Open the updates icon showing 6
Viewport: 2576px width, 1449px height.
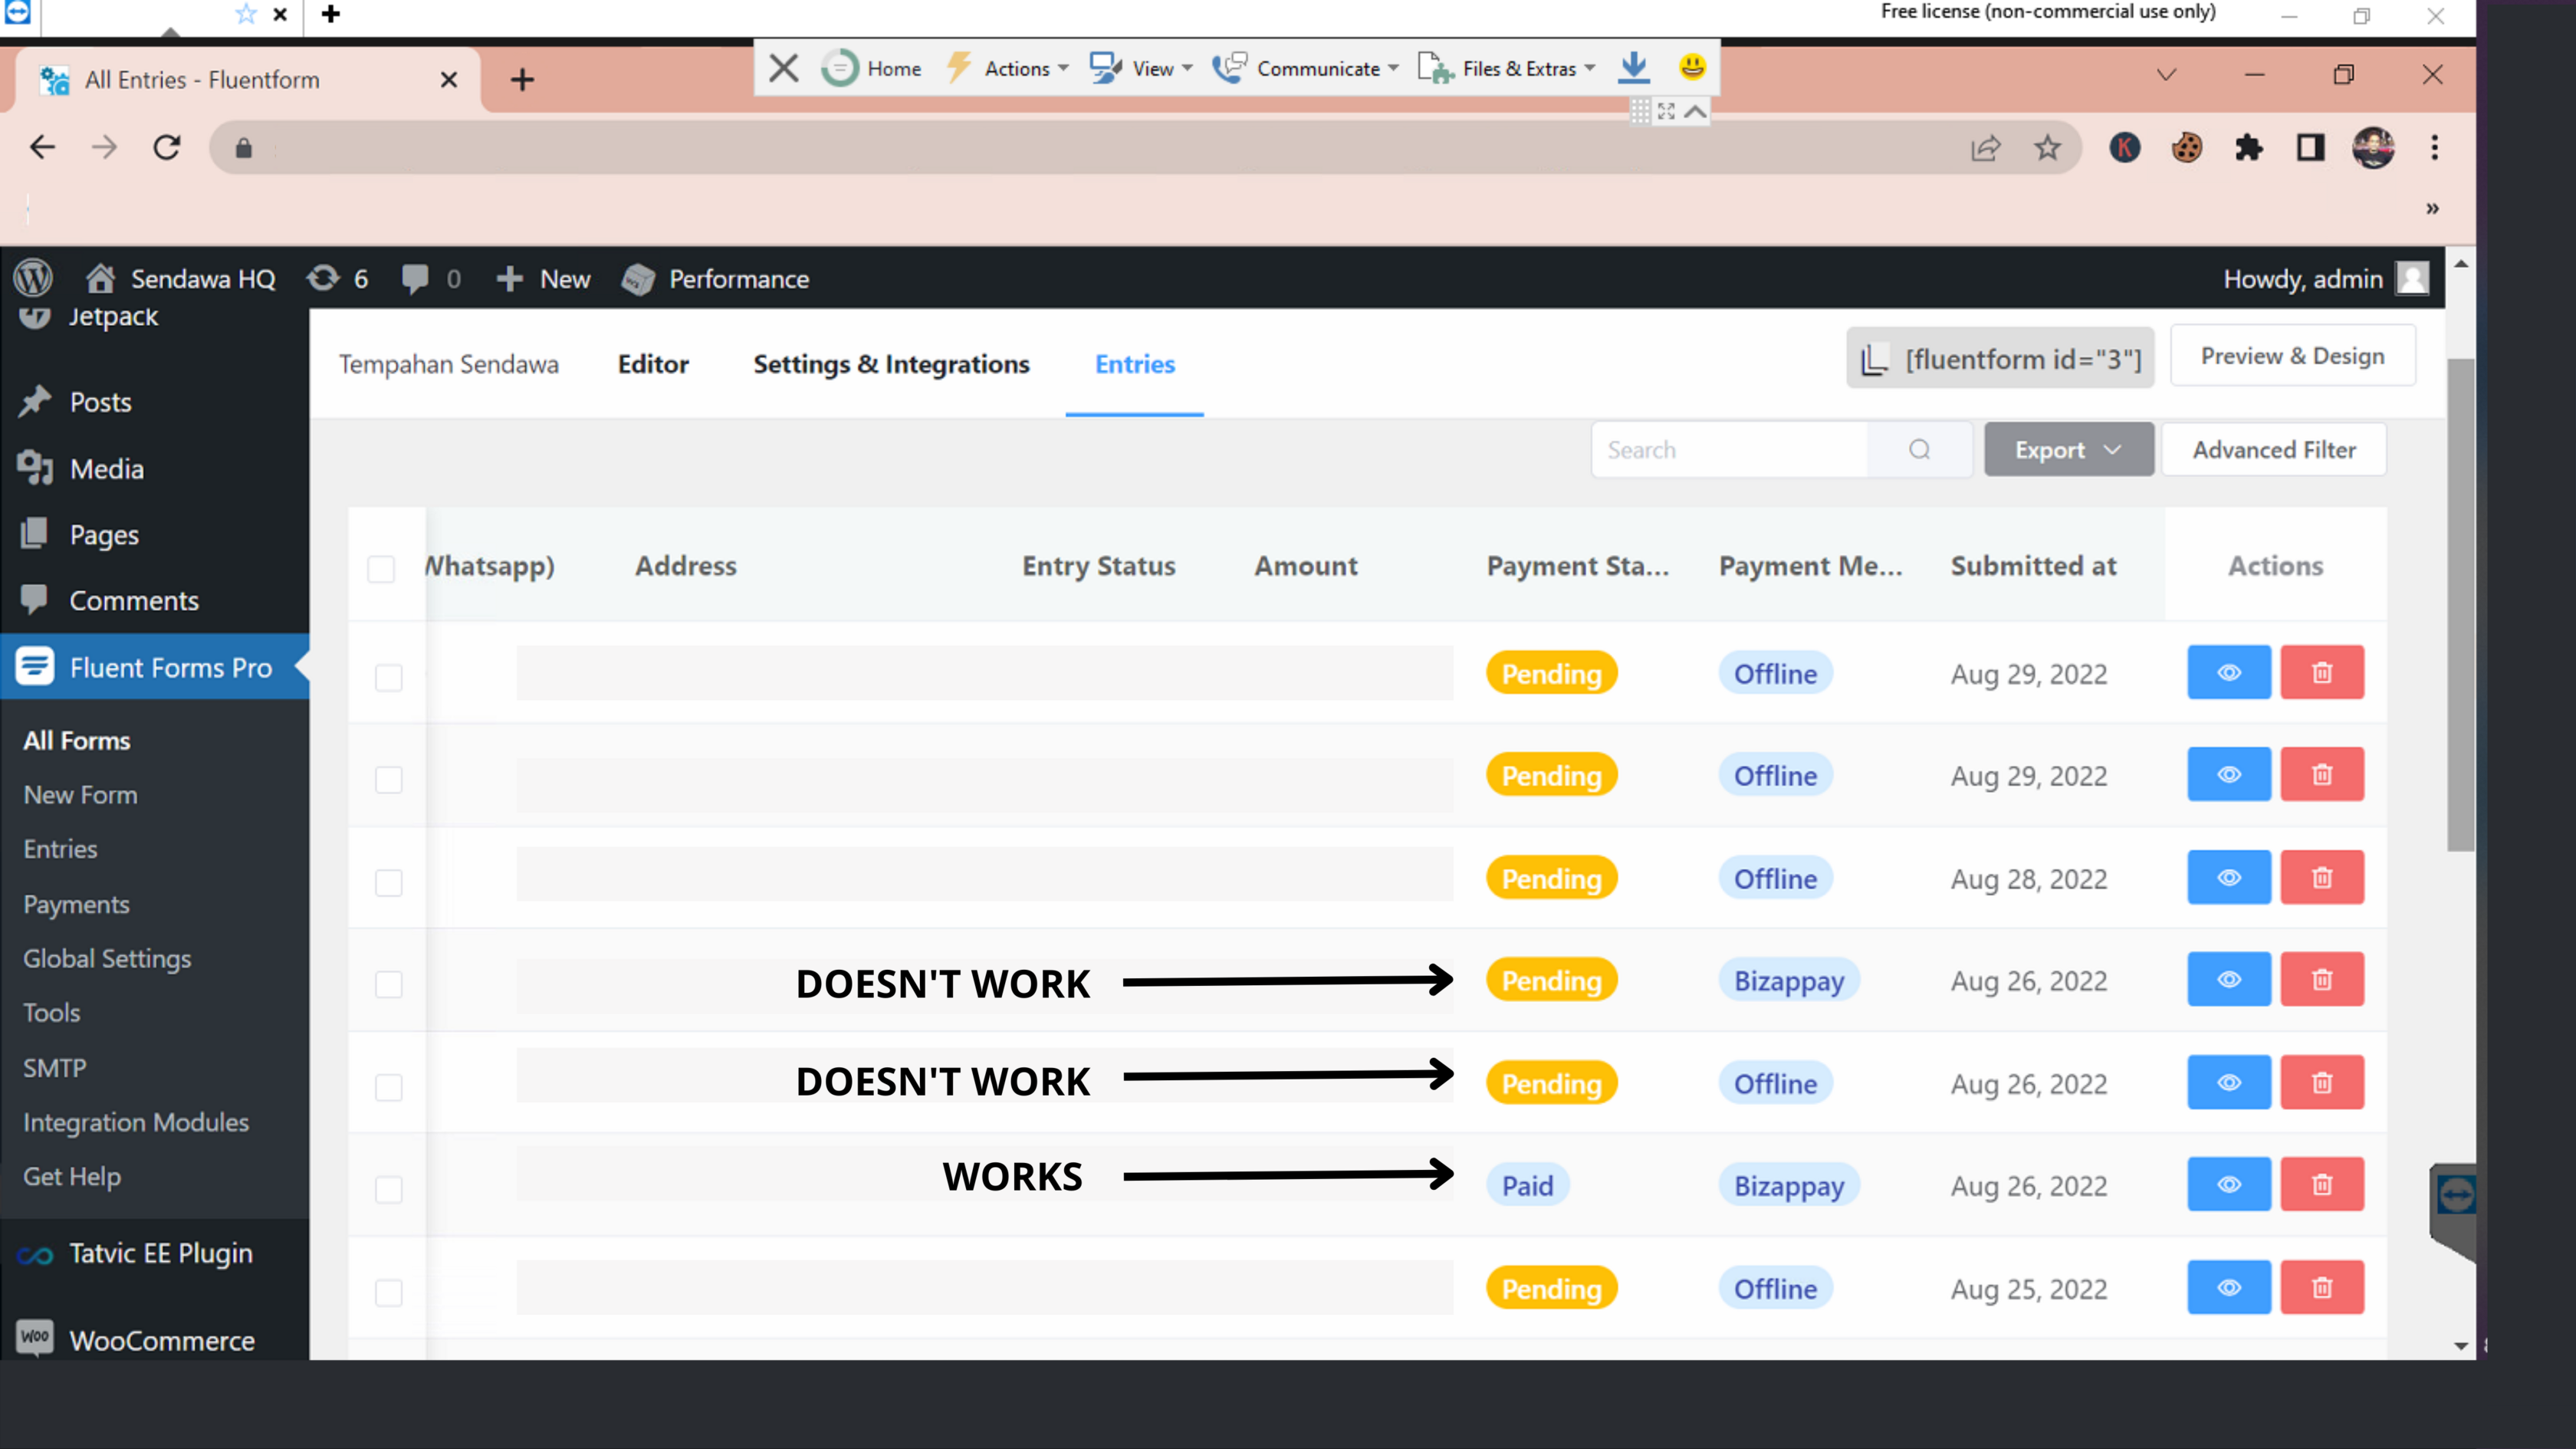[323, 278]
